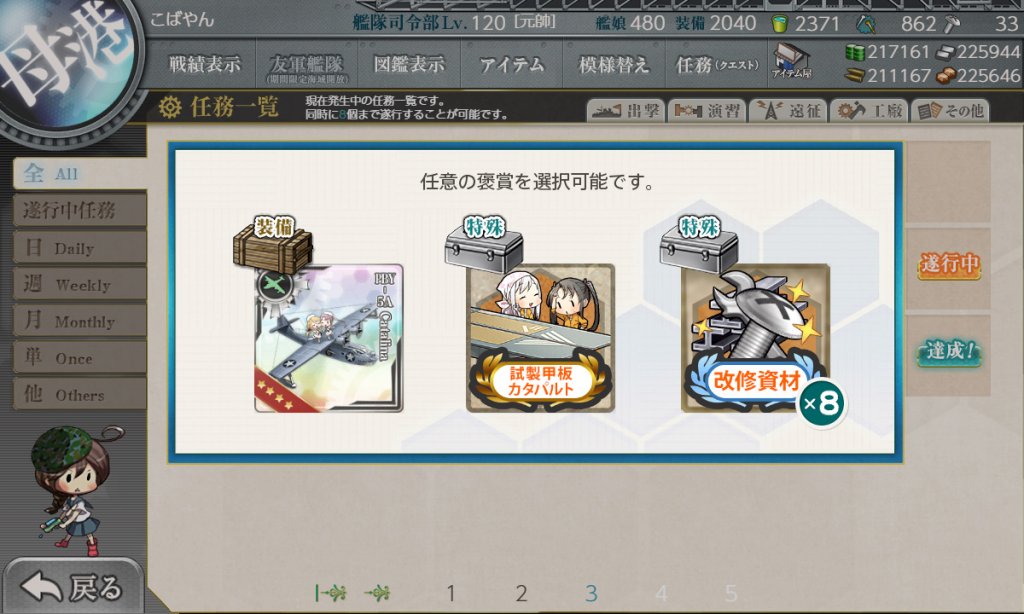Select the PBY-5A Catalina equipment reward
Screen dimensions: 1024x614
(328, 338)
